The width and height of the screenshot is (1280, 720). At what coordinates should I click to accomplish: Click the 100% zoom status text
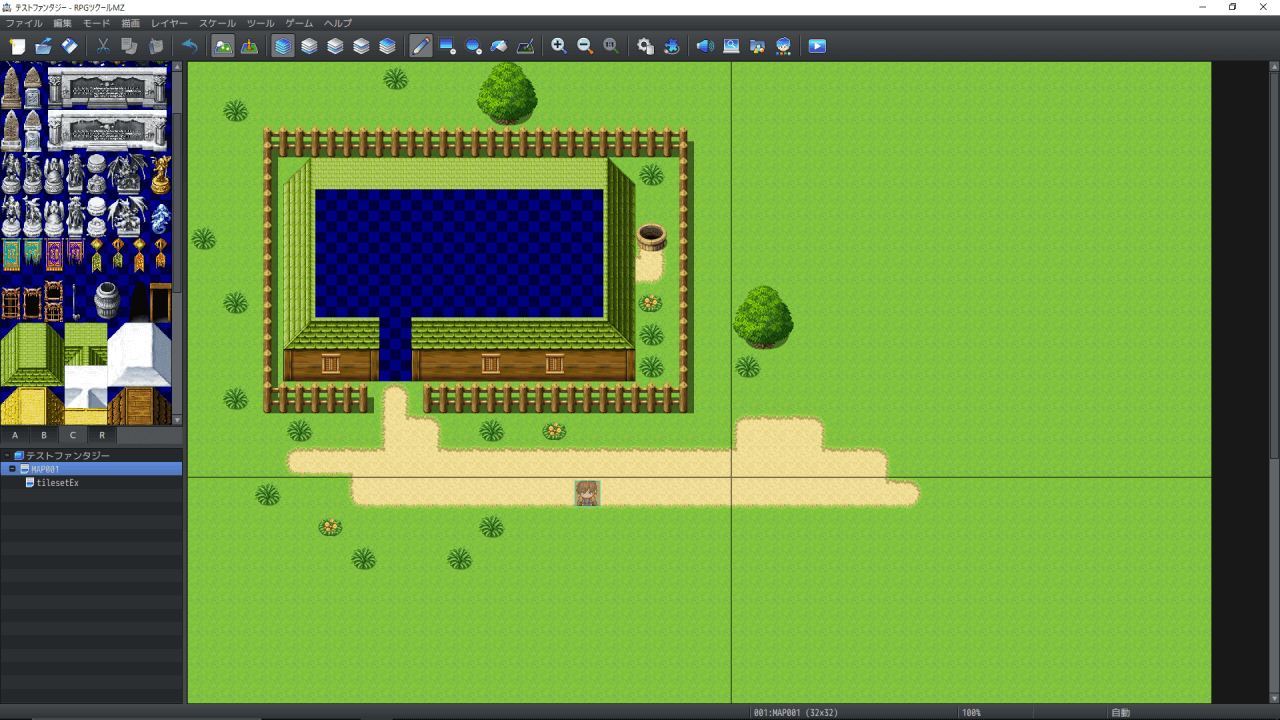coord(971,713)
